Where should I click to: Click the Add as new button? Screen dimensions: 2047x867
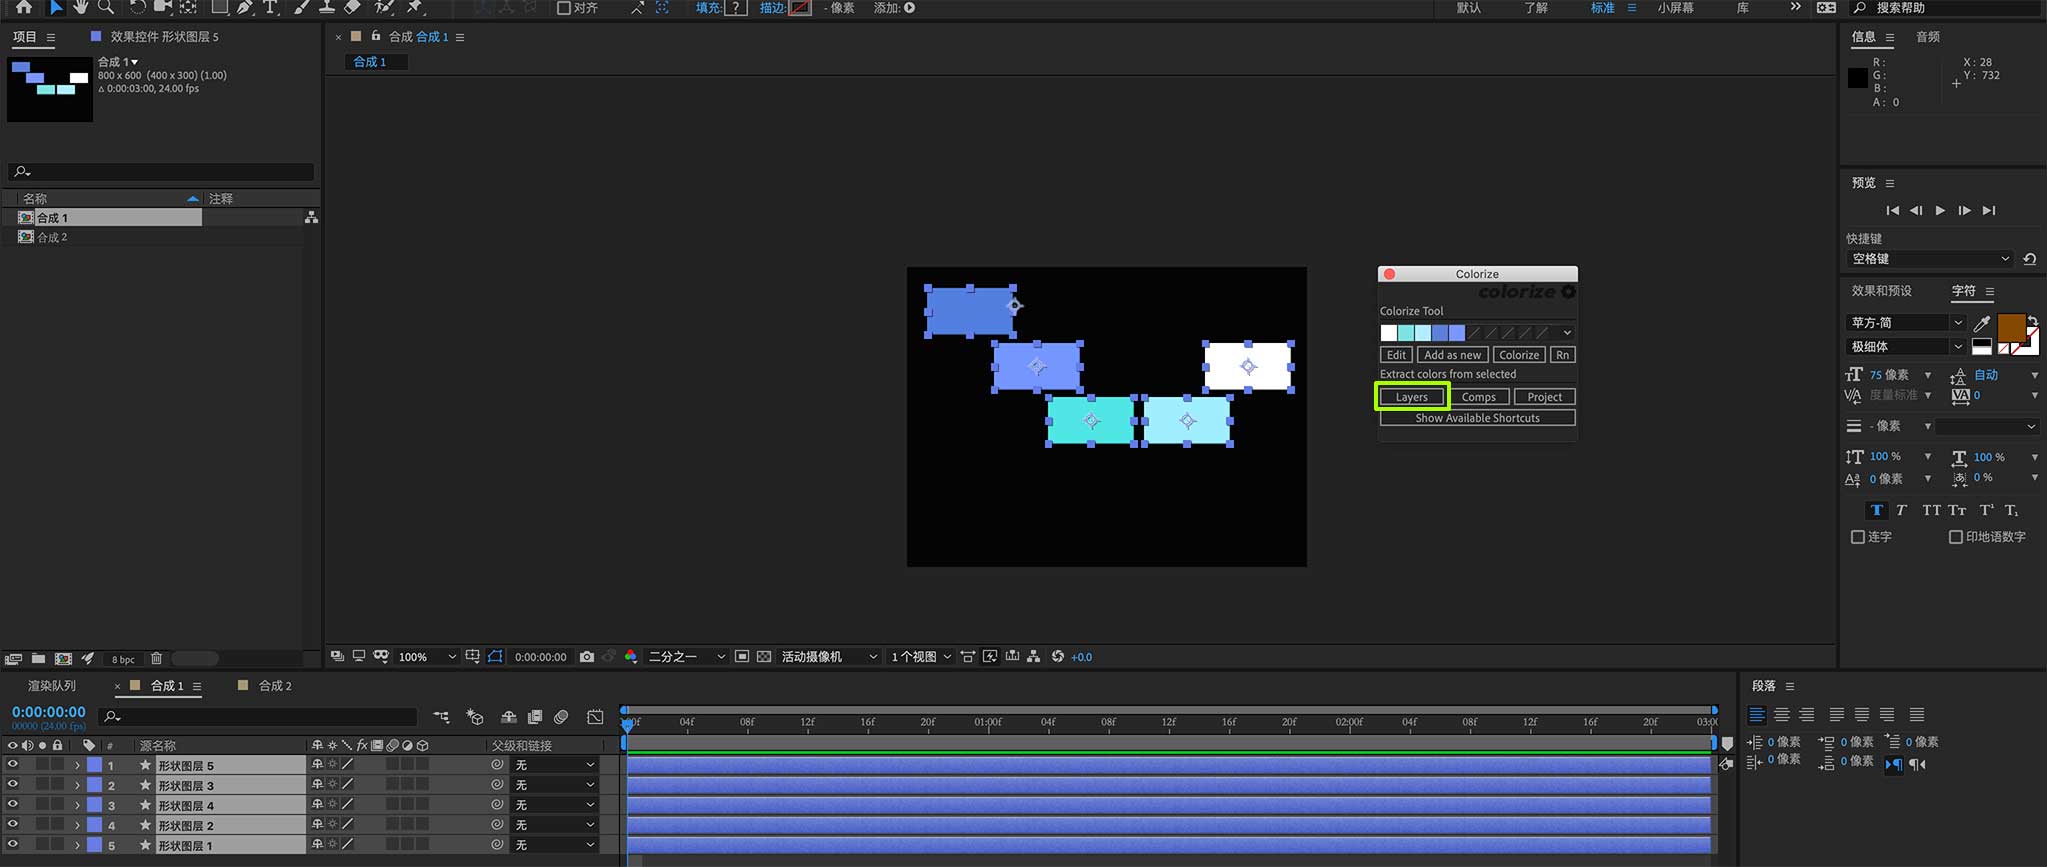[1452, 355]
